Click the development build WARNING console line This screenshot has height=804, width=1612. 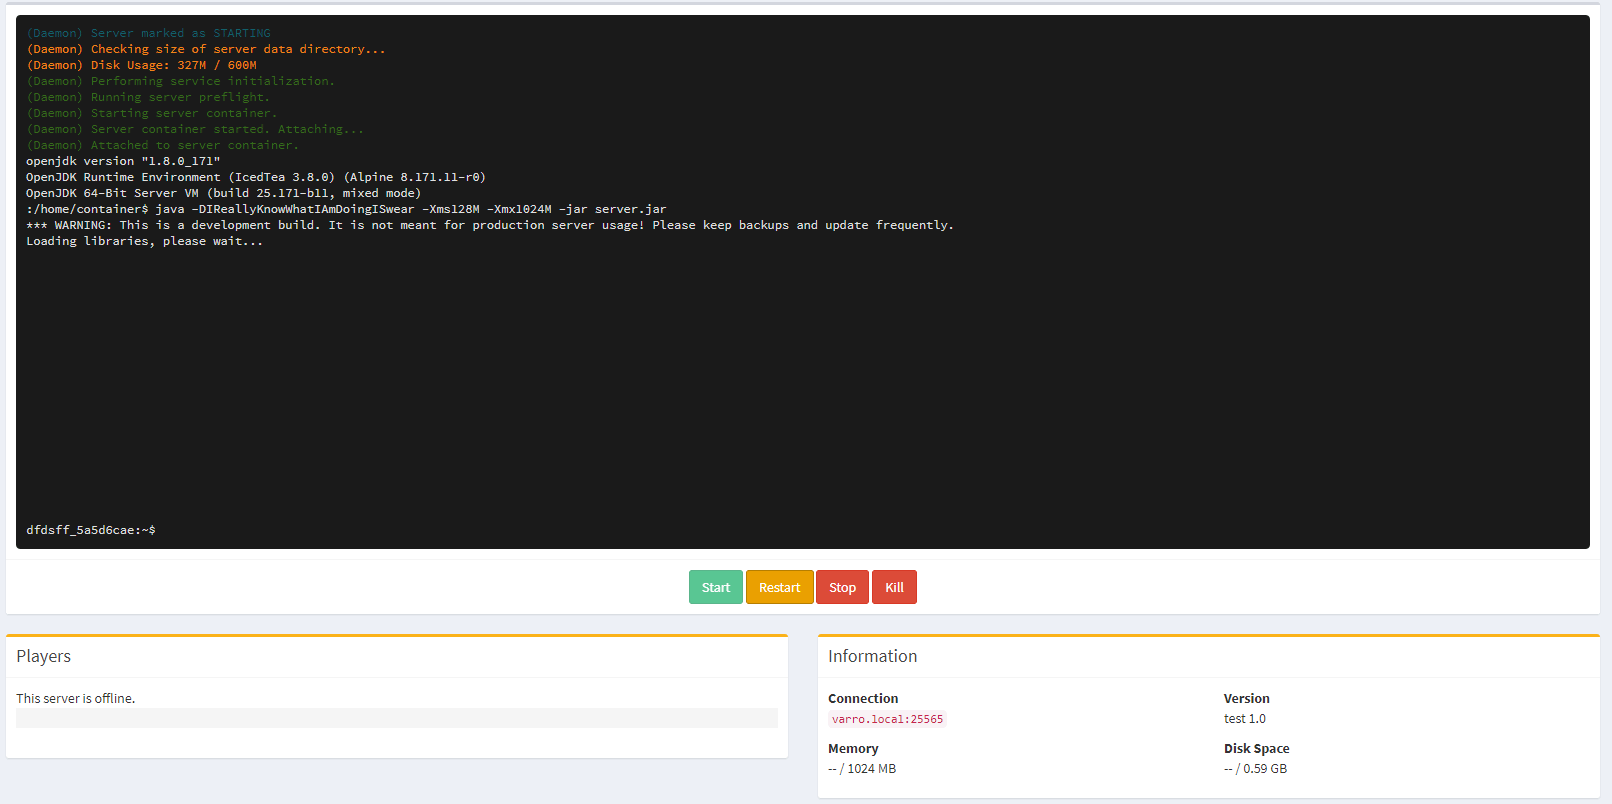[489, 225]
